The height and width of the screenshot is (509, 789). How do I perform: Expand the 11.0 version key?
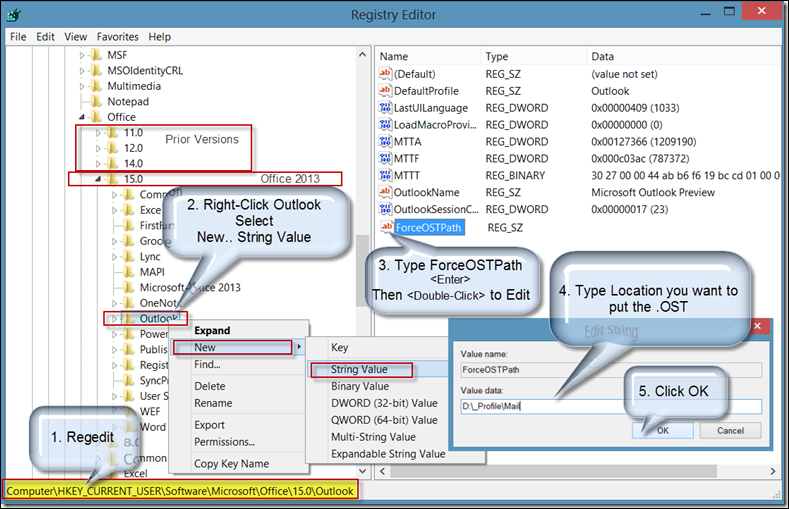98,133
